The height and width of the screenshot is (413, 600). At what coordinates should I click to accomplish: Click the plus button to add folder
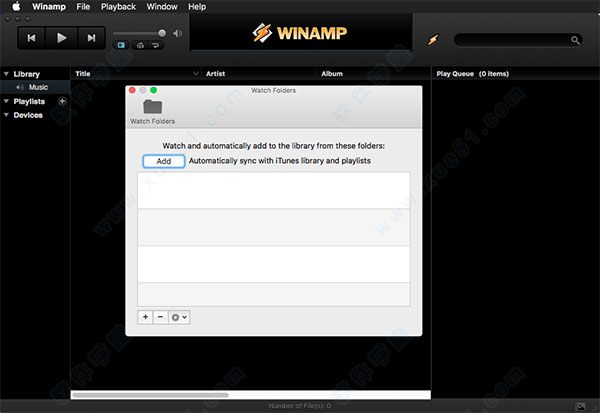click(145, 317)
